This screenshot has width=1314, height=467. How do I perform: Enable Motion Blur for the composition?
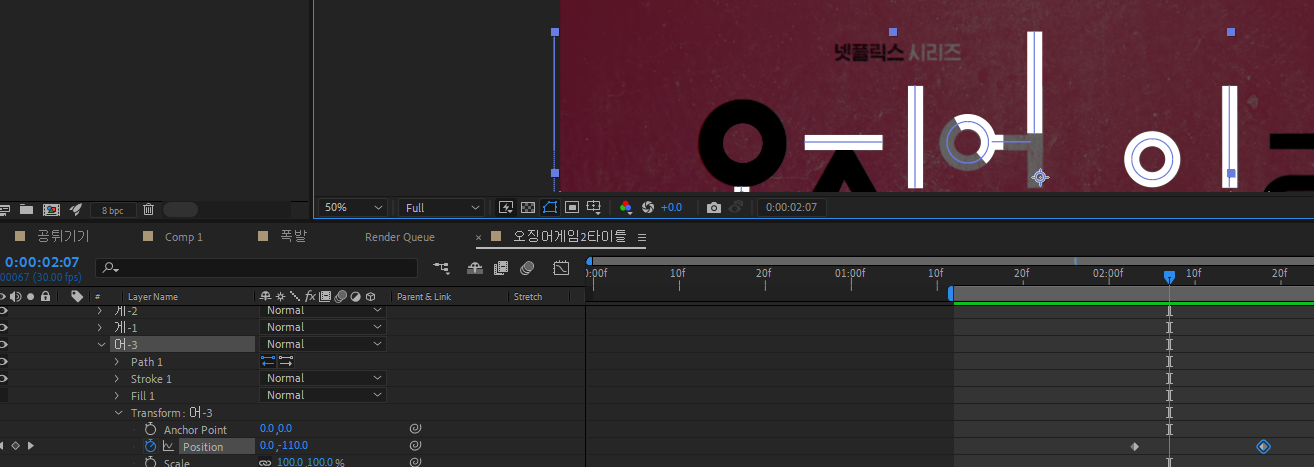(528, 268)
